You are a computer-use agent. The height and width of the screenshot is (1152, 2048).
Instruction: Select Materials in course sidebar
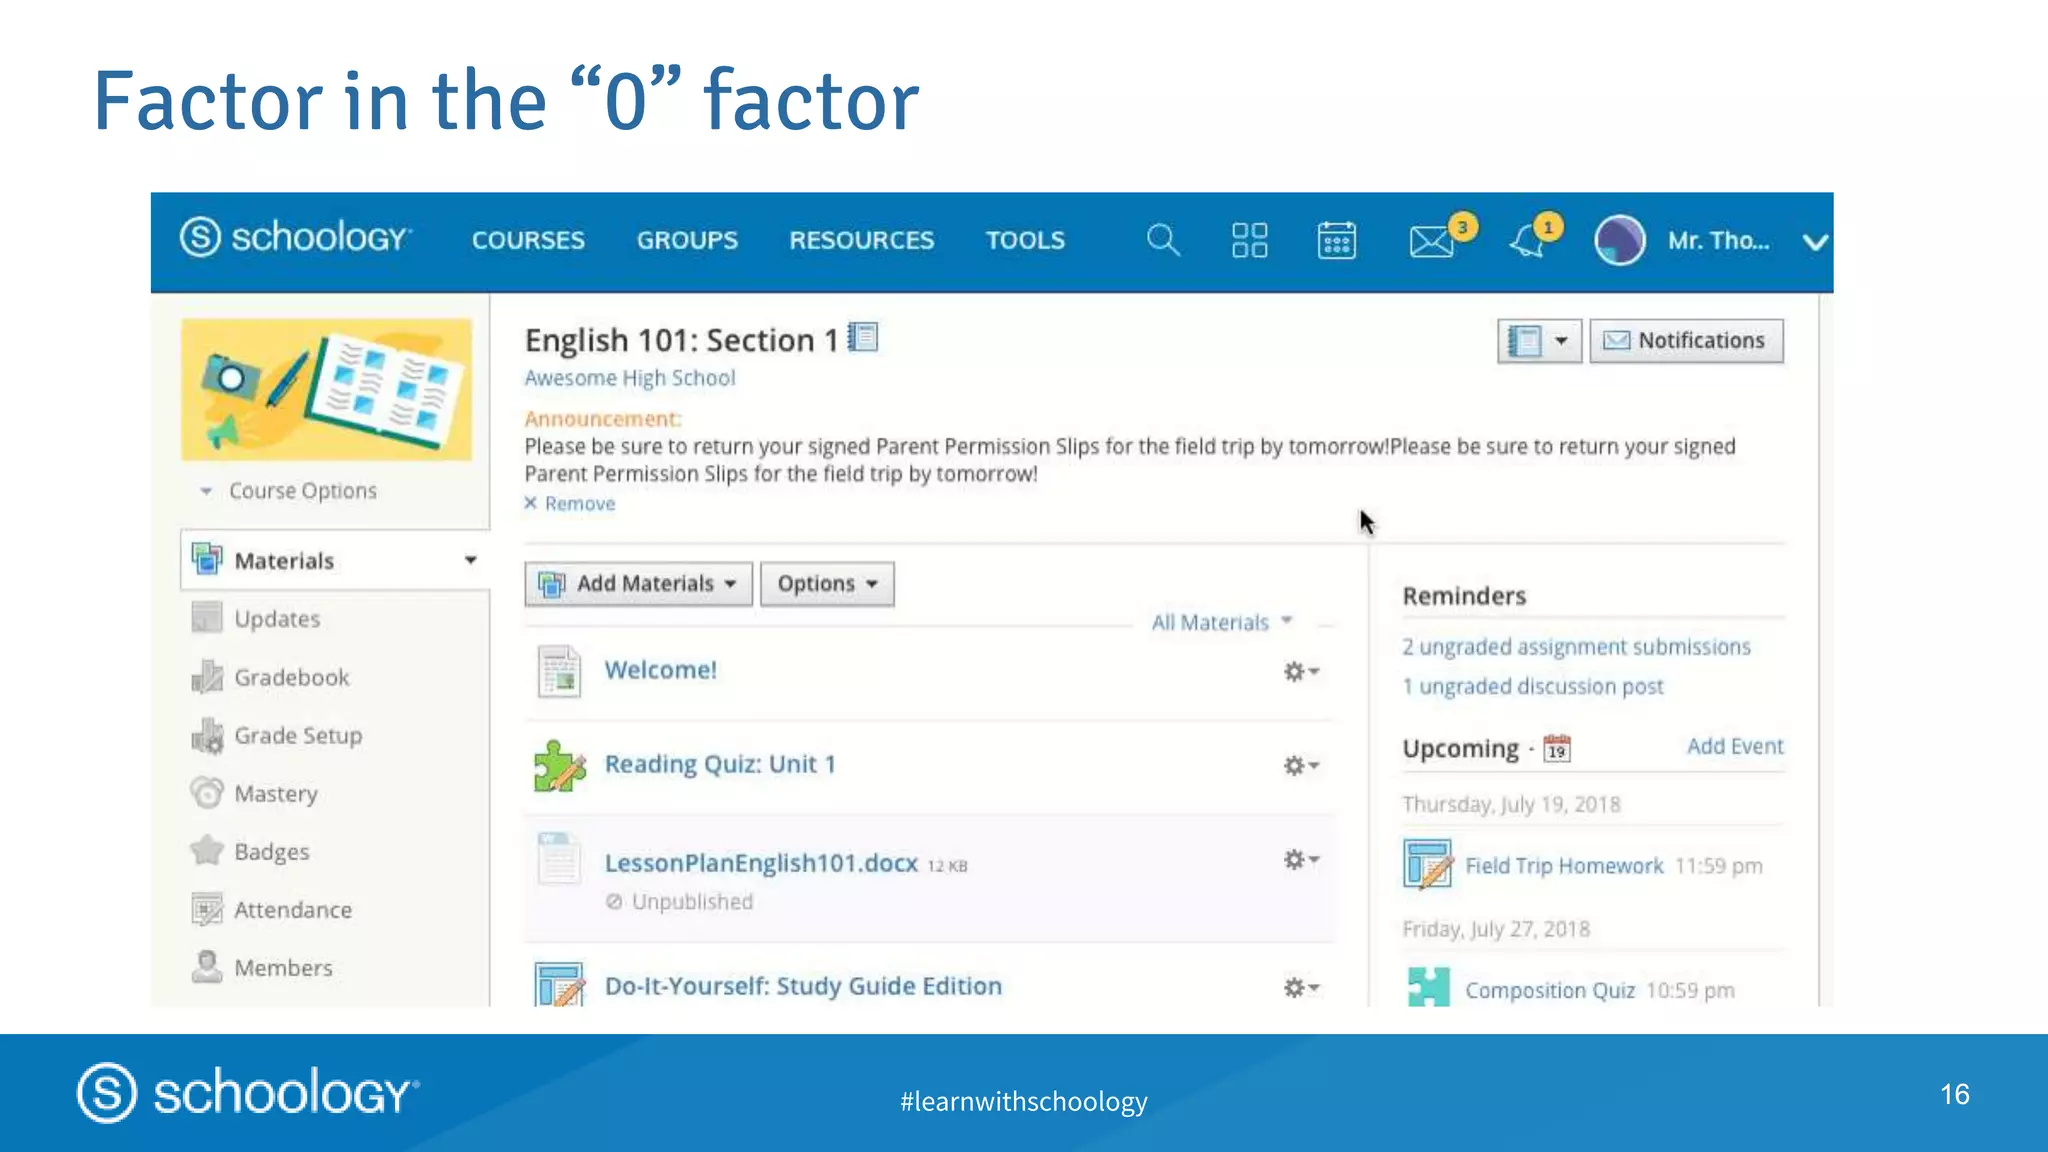[335, 560]
